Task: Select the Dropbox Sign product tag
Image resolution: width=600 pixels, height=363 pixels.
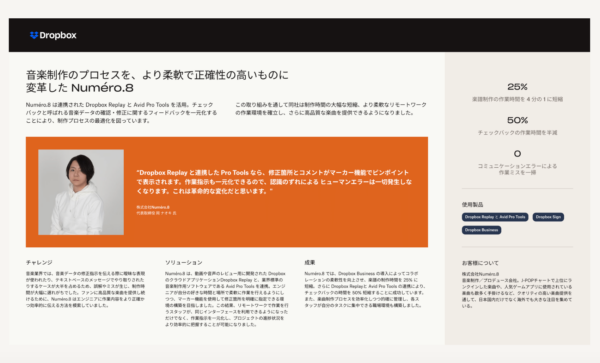Action: [548, 217]
